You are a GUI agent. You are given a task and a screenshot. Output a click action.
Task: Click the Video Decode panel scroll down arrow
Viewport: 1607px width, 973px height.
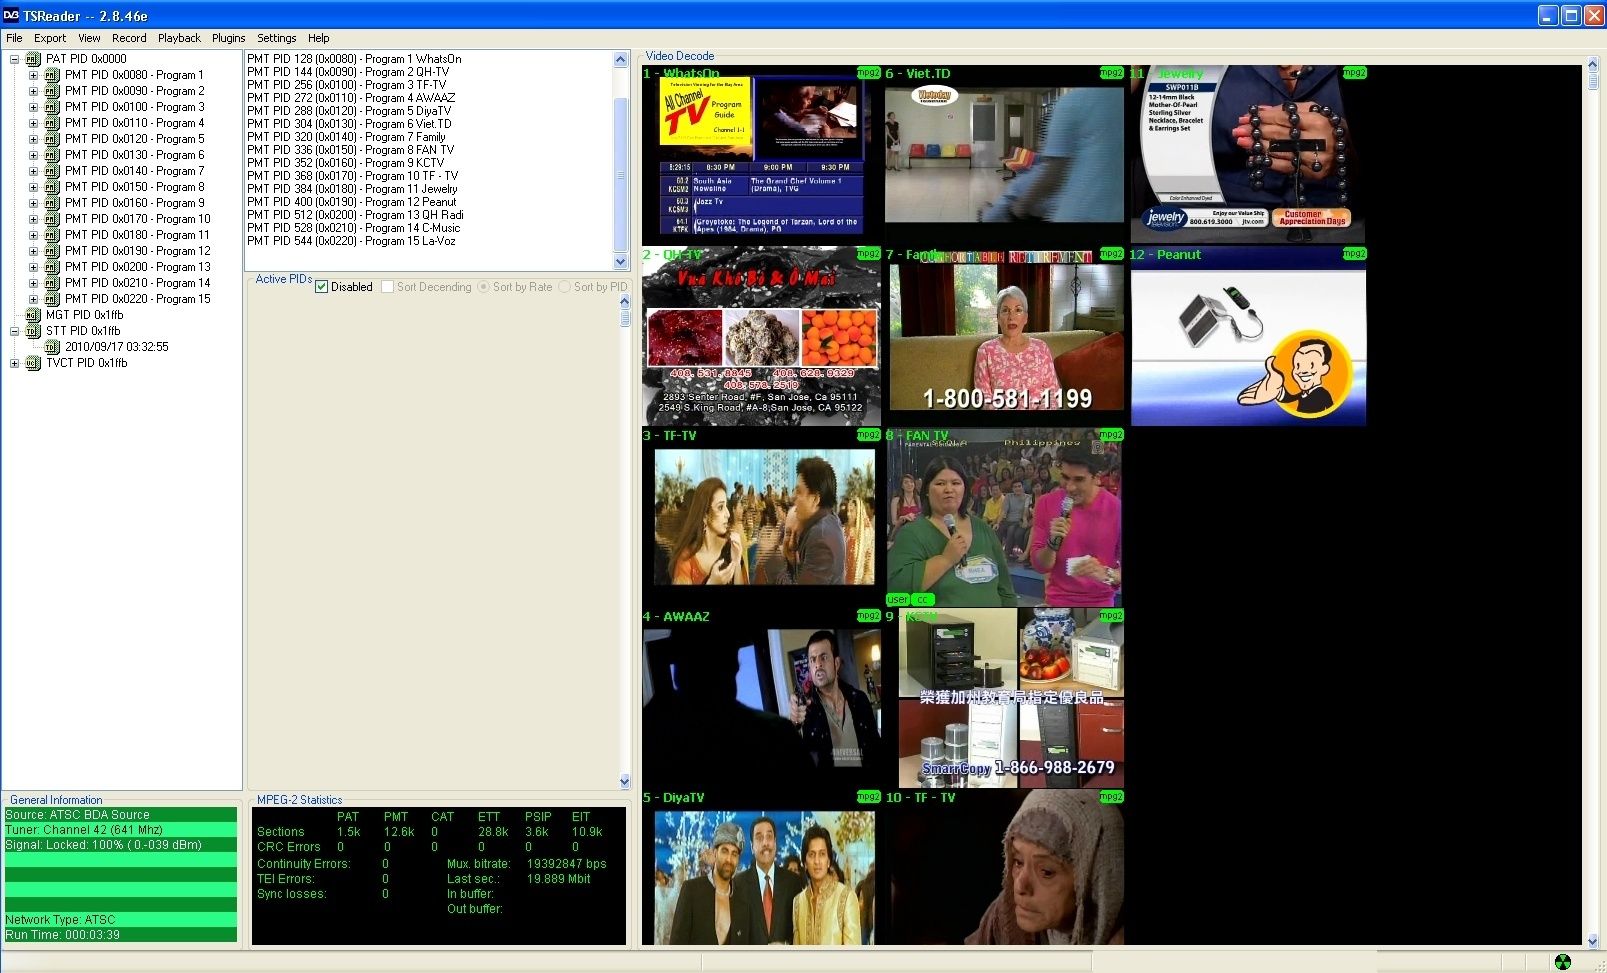pos(1593,941)
